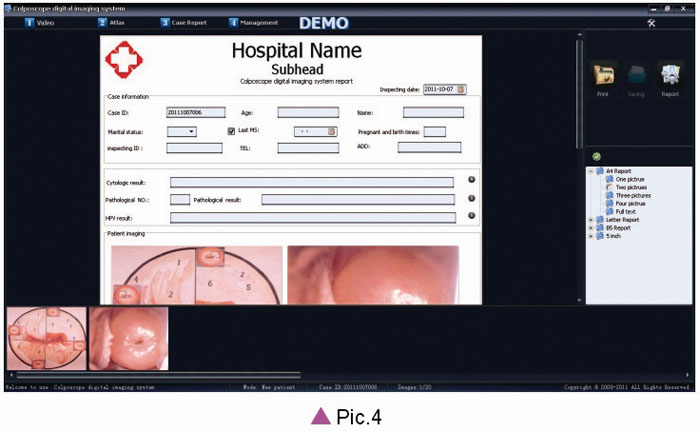Click right arrow of filmstrip scrollbar

point(688,375)
